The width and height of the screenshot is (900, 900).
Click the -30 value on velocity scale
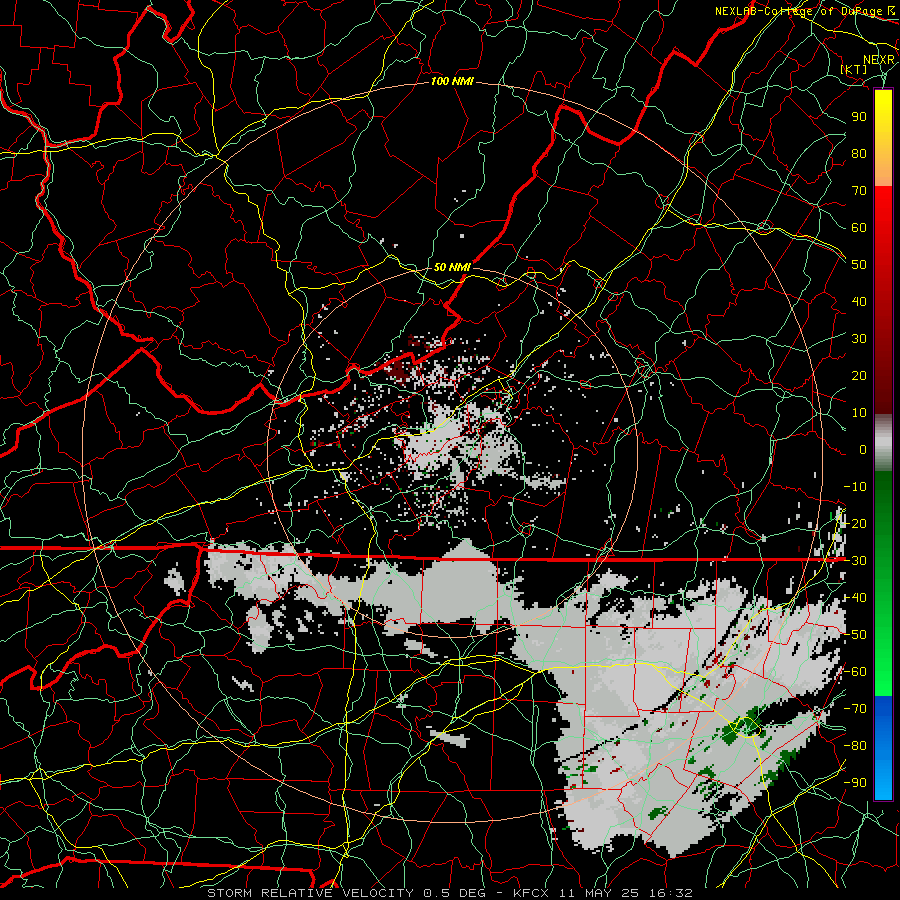point(855,561)
